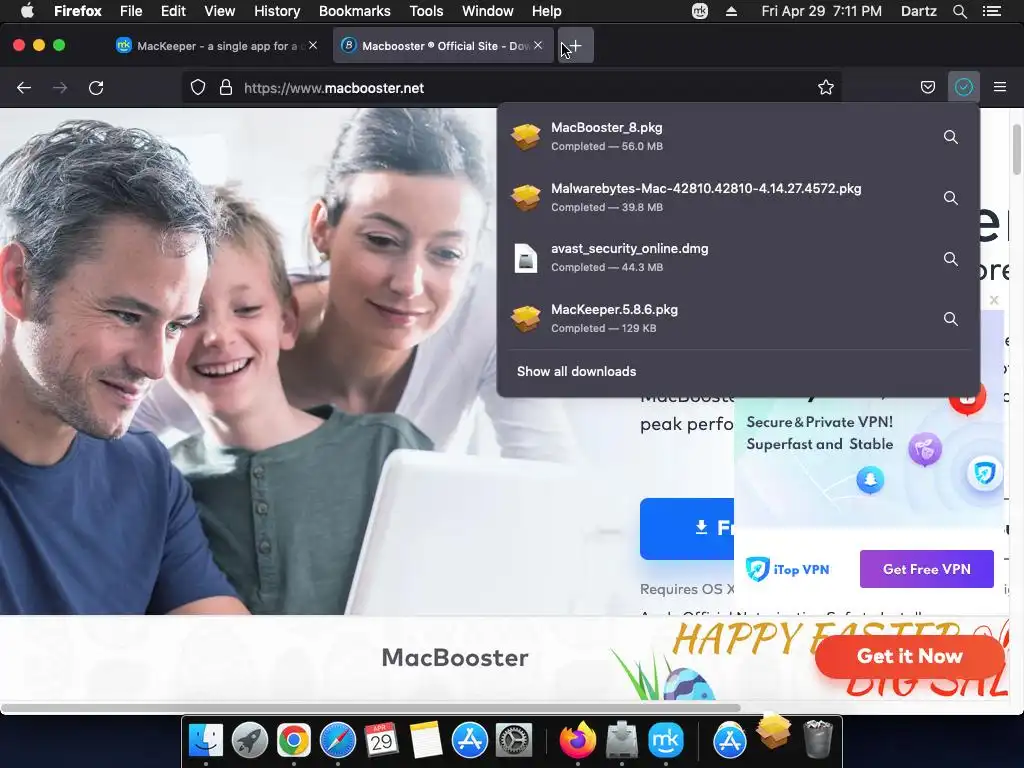Open the Firefox app menu
The image size is (1024, 768).
click(78, 11)
